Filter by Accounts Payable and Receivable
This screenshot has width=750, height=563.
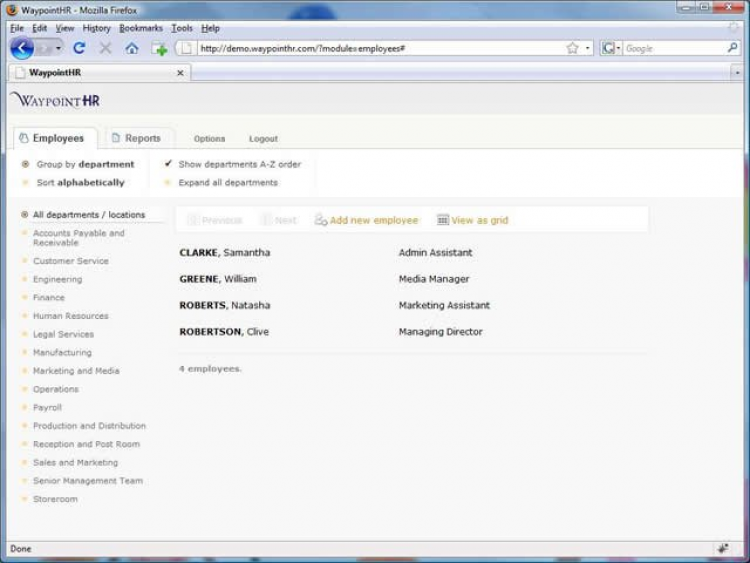(78, 238)
